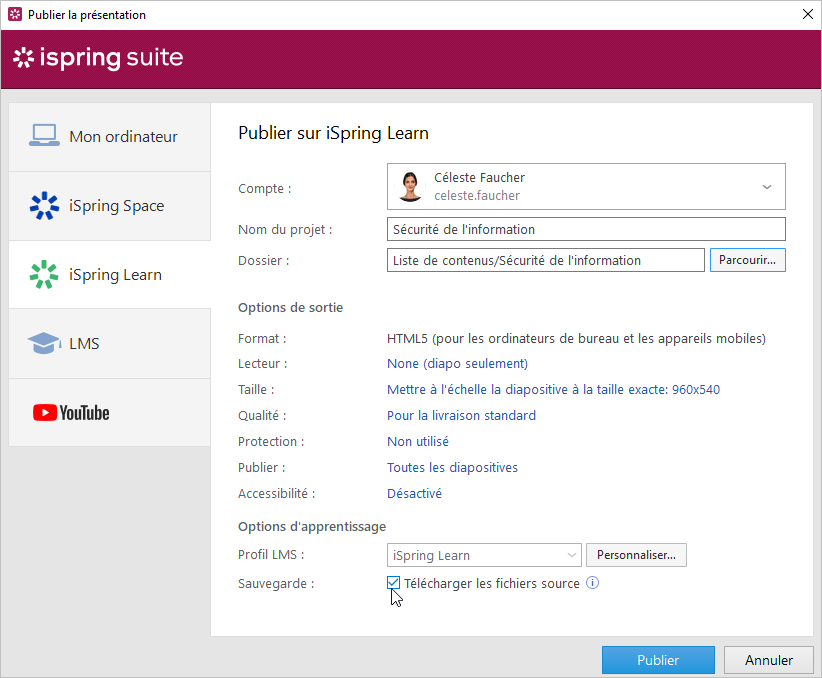Click the HTML5 format description text
This screenshot has width=822, height=678.
pos(576,339)
